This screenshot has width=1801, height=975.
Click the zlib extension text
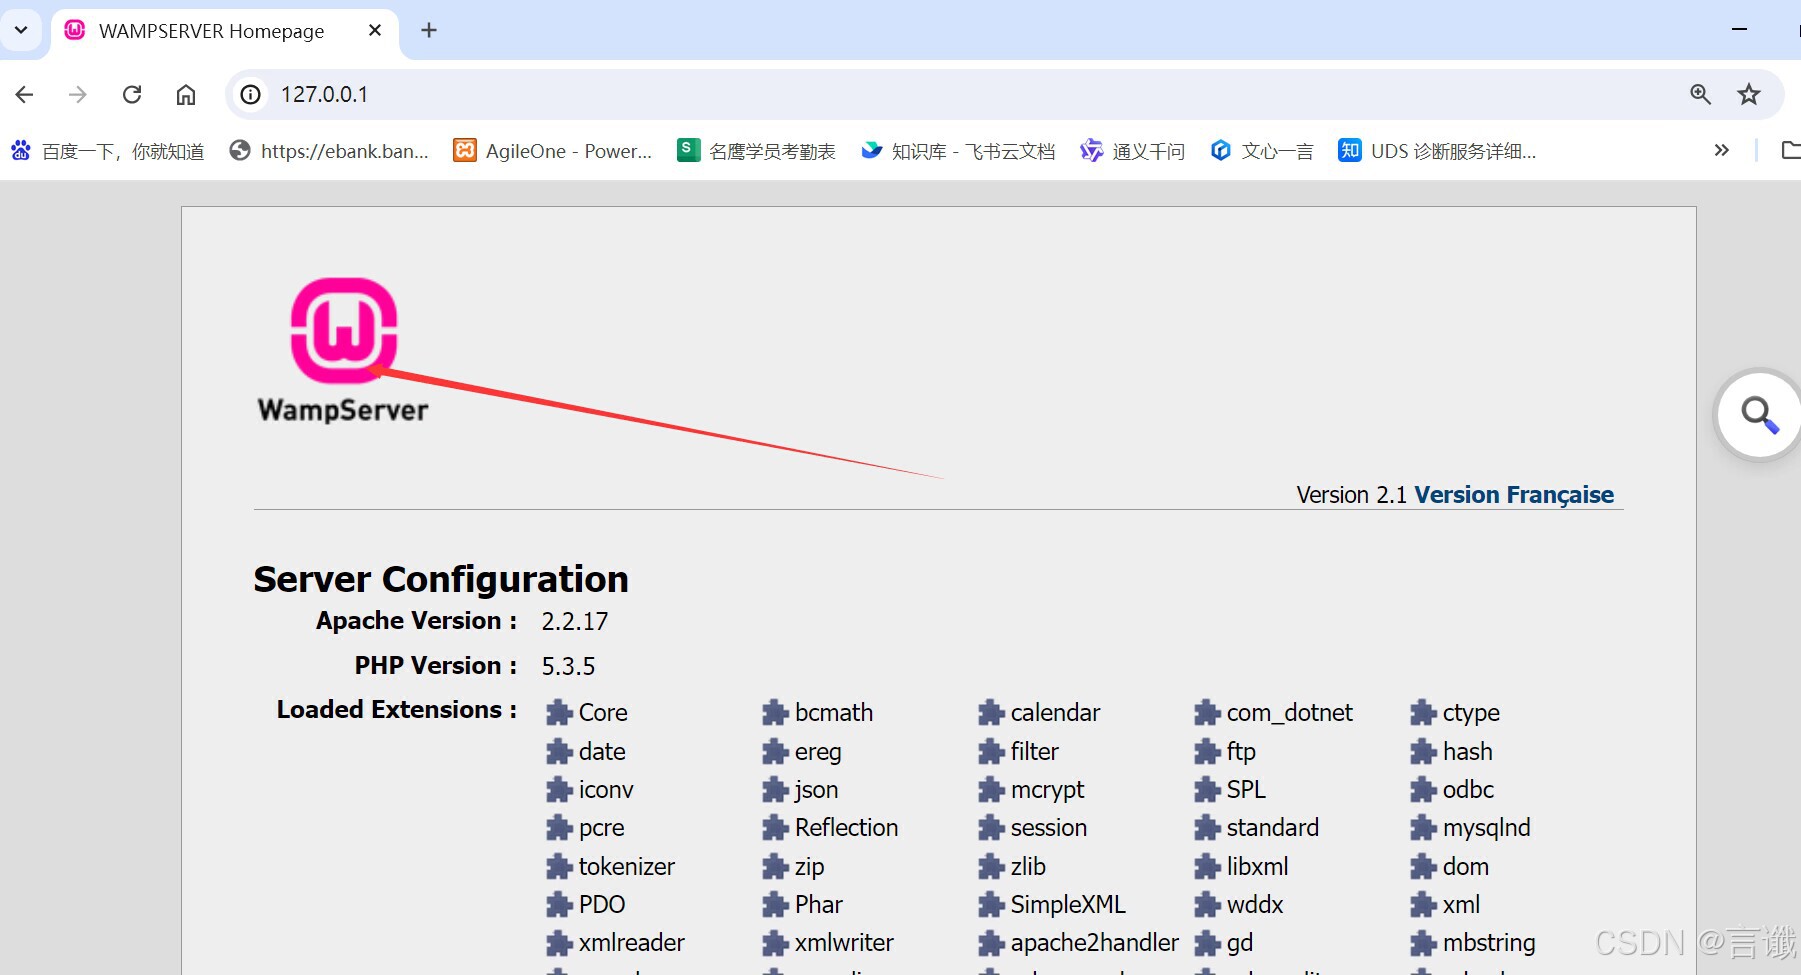point(1028,866)
